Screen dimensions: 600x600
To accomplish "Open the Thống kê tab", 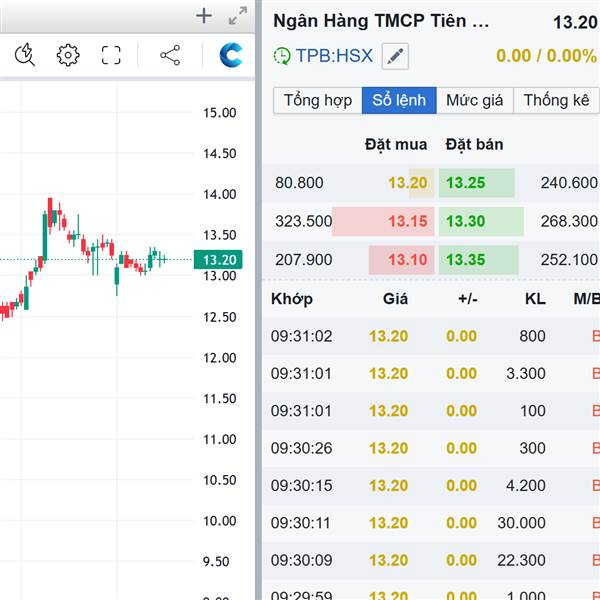I will pos(556,100).
